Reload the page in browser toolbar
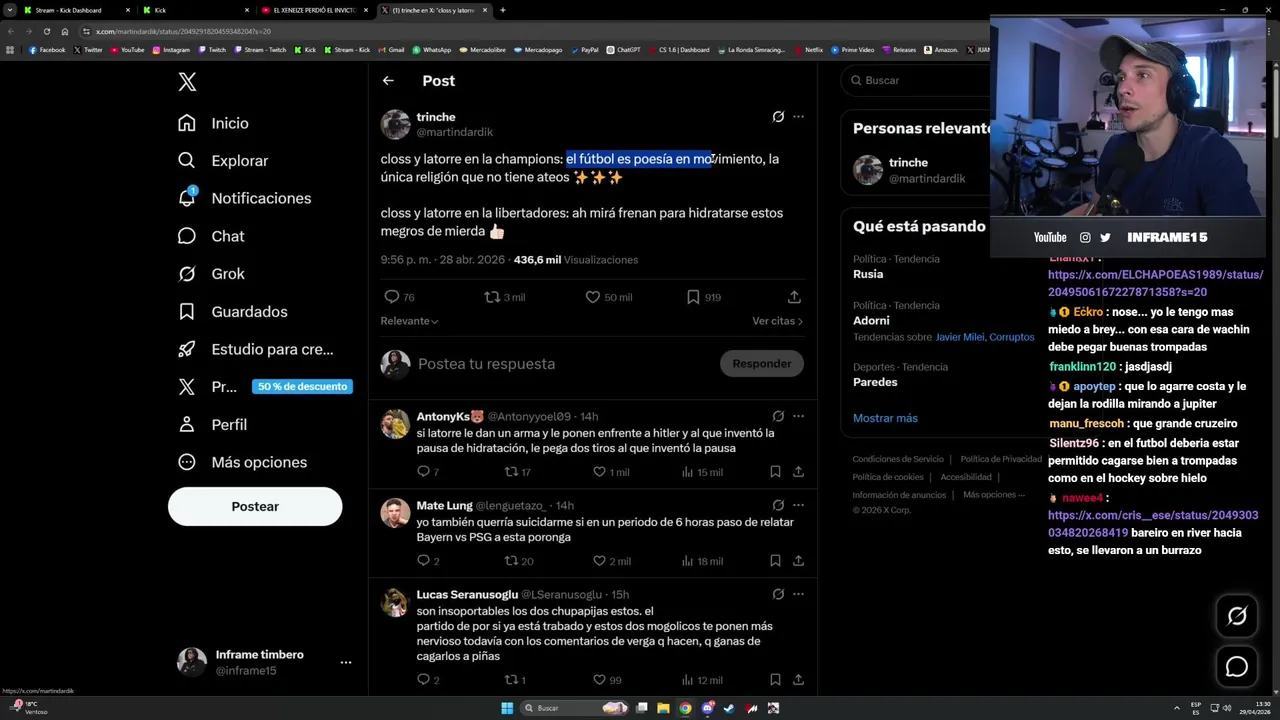 [46, 31]
